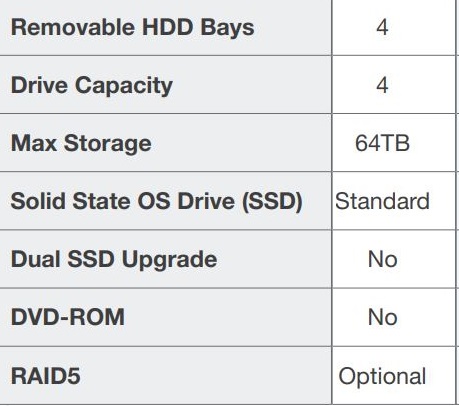Click the DVD-ROM row label
Image resolution: width=459 pixels, height=406 pixels.
pyautogui.click(x=68, y=317)
